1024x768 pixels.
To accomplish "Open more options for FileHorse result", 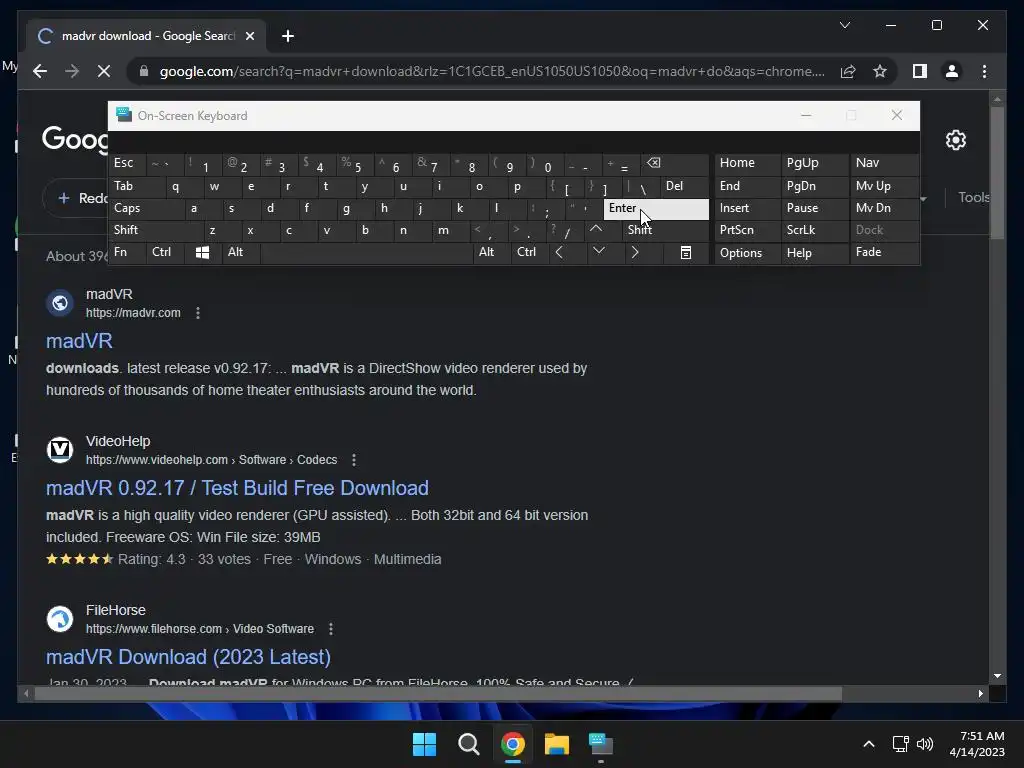I will (331, 629).
